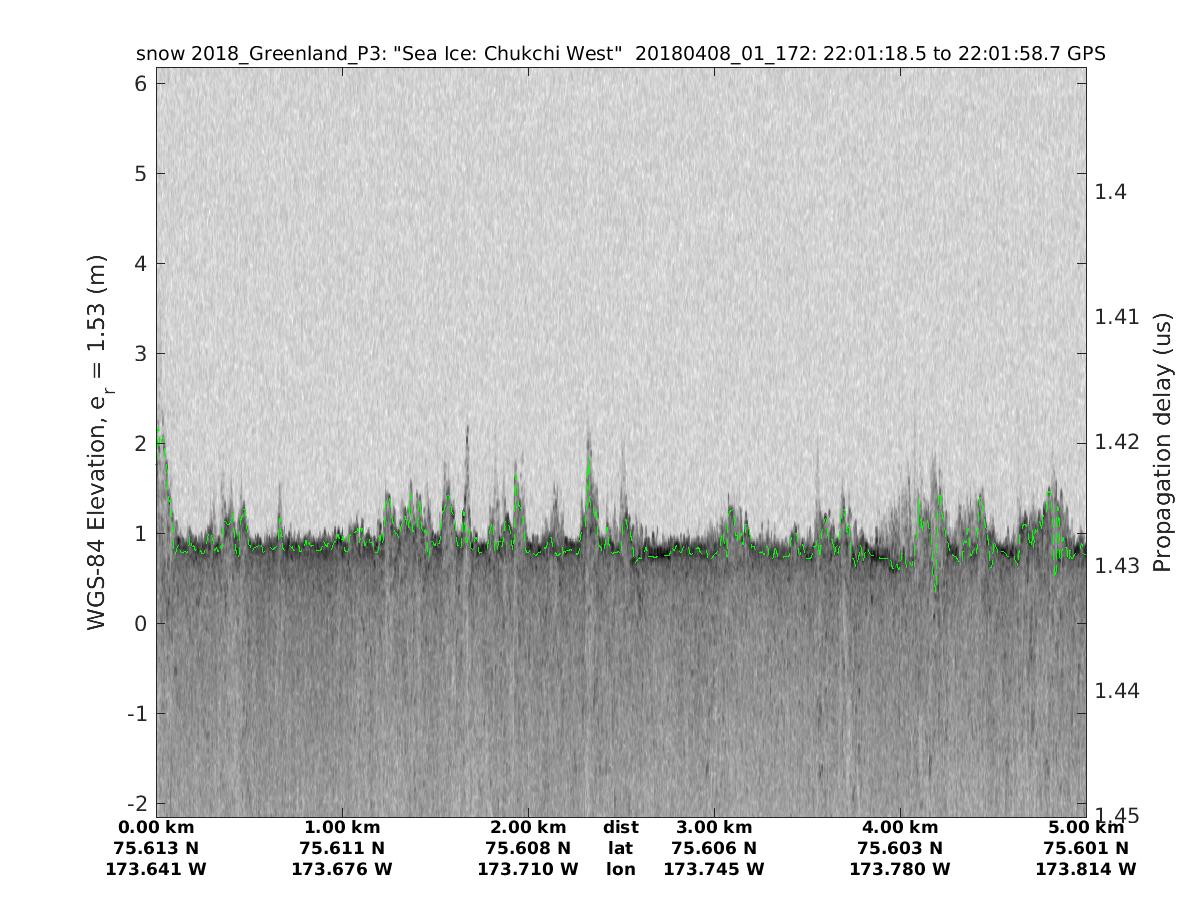Click the 75.613 N latitude label
Screen dimensions: 1200x900
tap(156, 848)
